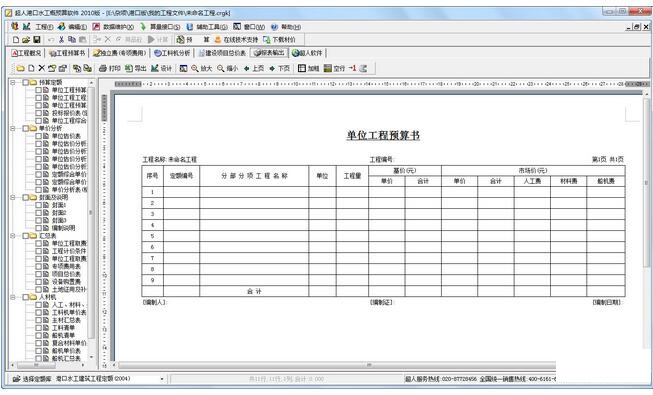
Task: Click the blank page icon in report toolbar
Action: point(31,68)
